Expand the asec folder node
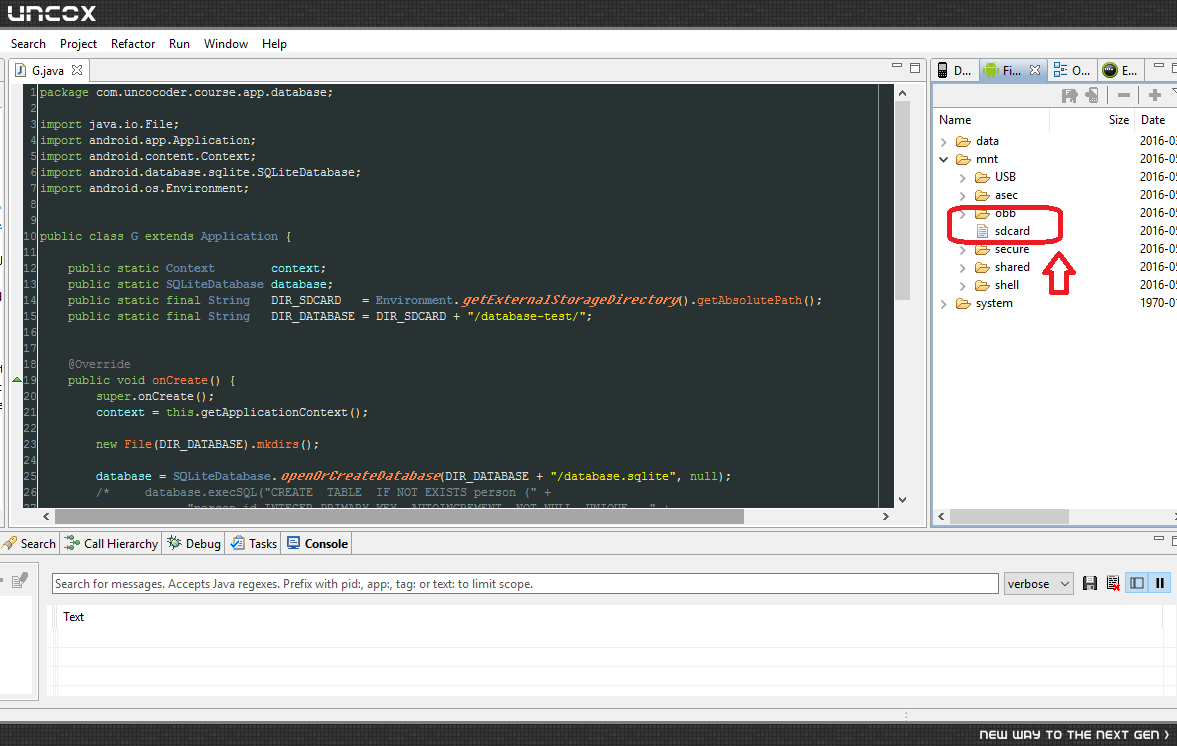Image resolution: width=1177 pixels, height=746 pixels. click(x=962, y=196)
